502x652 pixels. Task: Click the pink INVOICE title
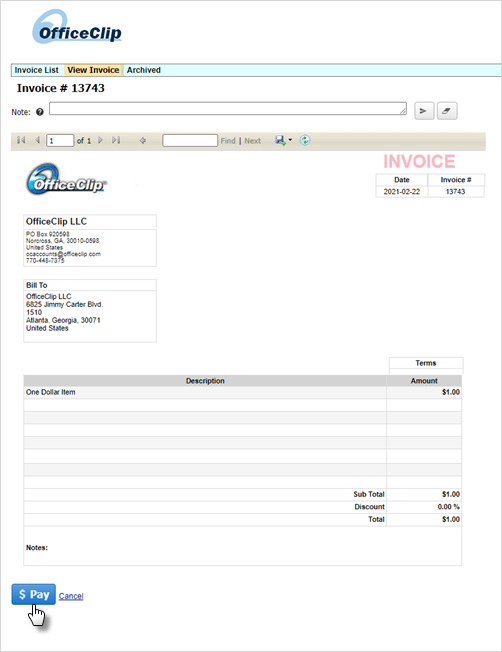pyautogui.click(x=419, y=161)
